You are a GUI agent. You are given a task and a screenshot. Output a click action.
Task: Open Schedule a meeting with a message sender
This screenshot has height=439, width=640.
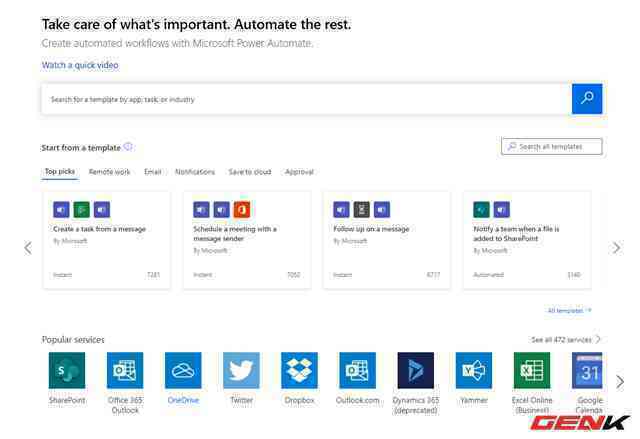pos(247,240)
